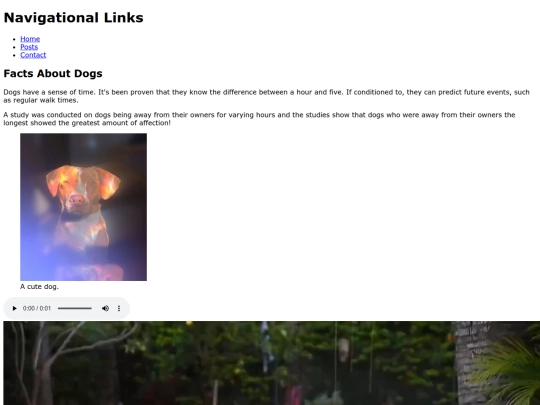Click the cute dog photo

83,207
